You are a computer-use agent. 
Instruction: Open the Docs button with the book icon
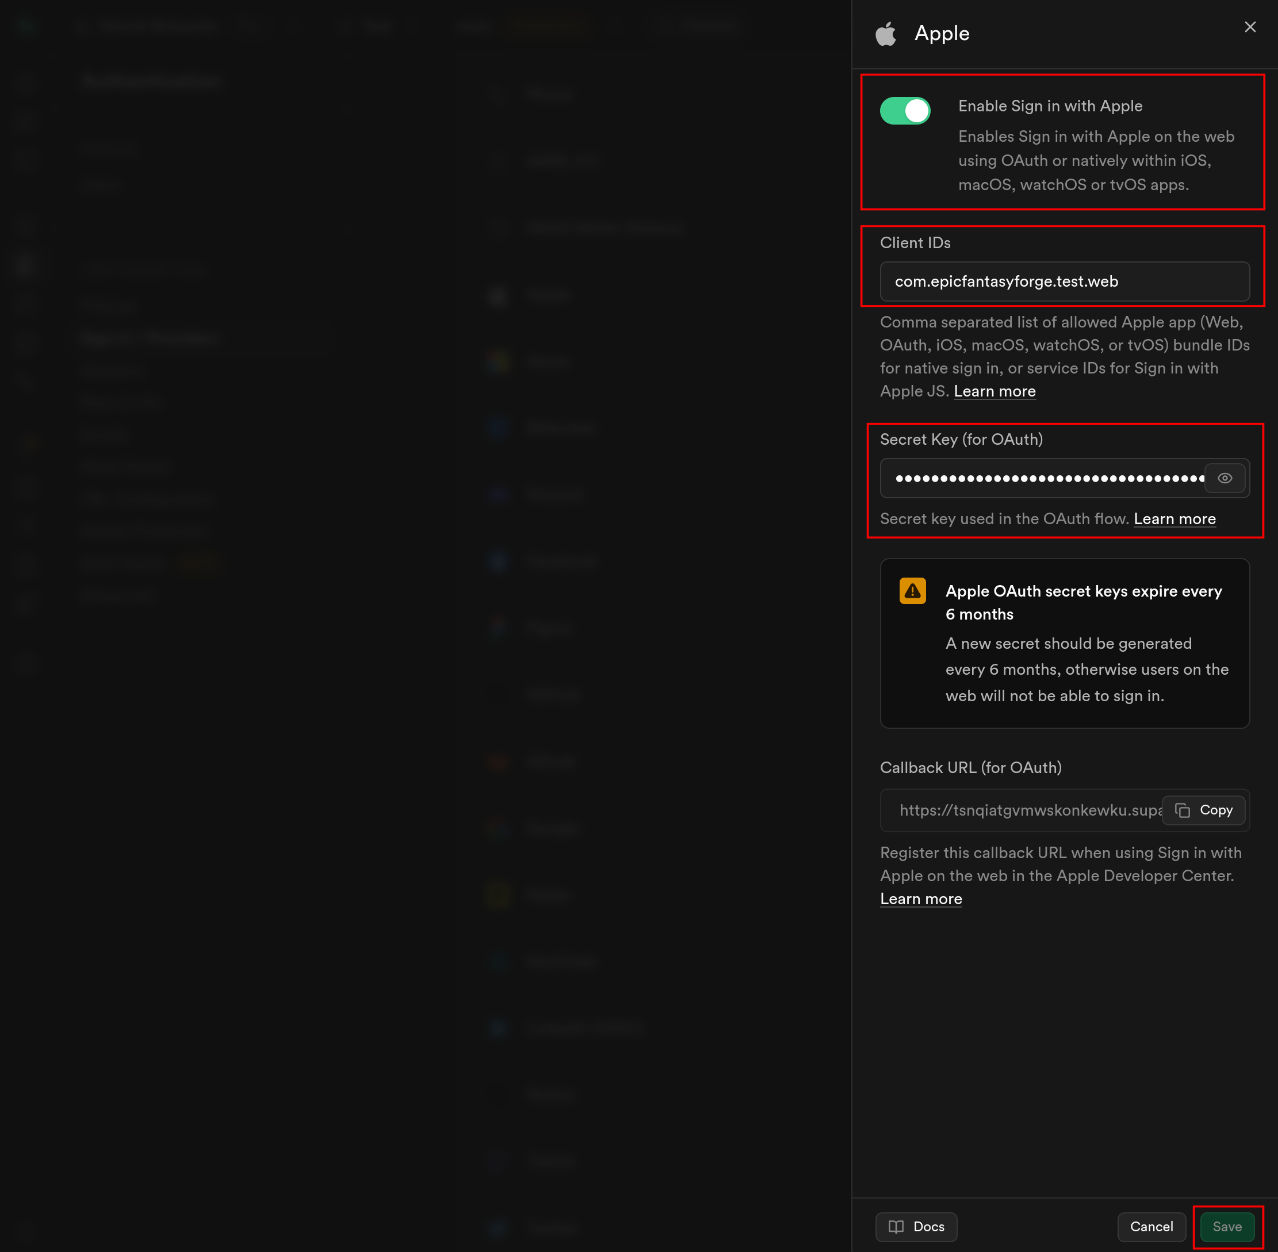pyautogui.click(x=916, y=1227)
